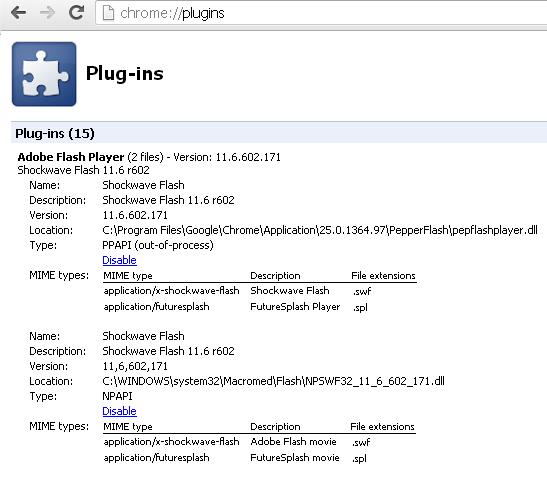Click the pepflashplayer.dll location path
The height and width of the screenshot is (479, 547).
(x=320, y=230)
